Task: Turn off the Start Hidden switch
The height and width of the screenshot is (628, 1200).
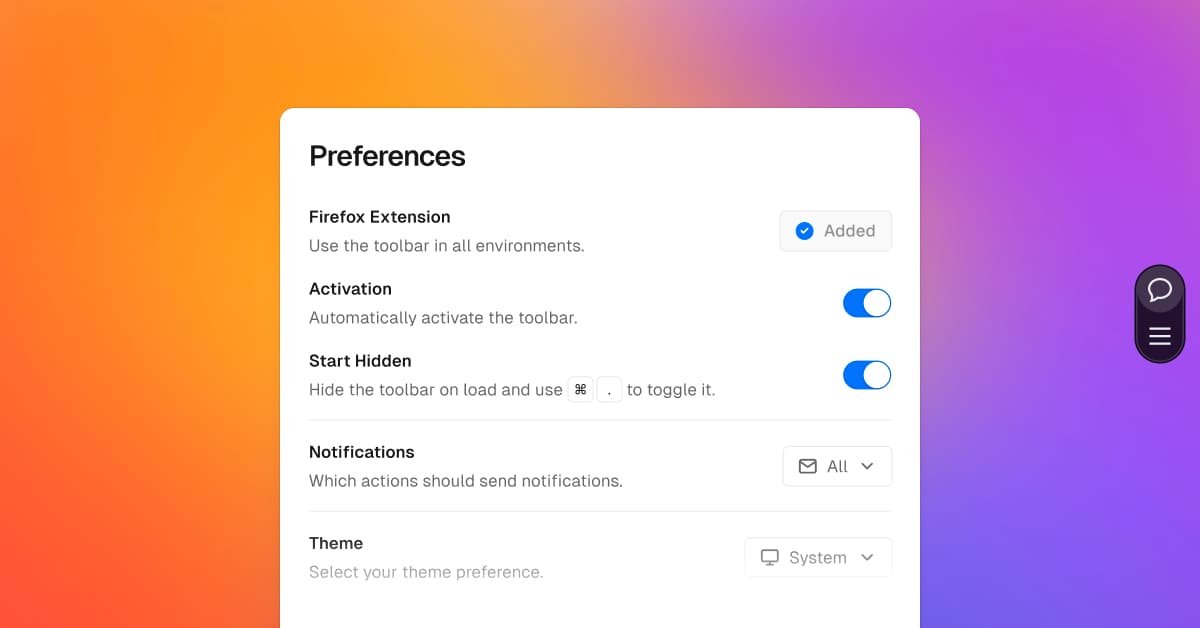Action: [x=866, y=375]
